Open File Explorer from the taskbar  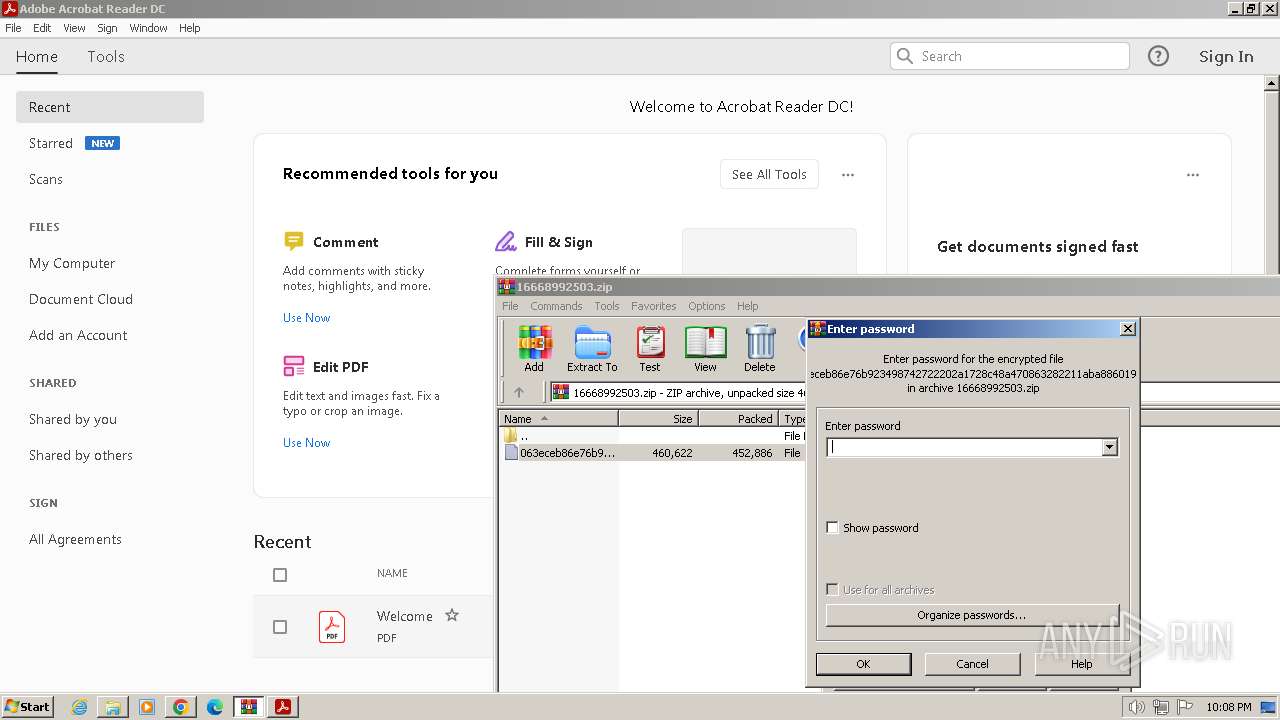113,707
